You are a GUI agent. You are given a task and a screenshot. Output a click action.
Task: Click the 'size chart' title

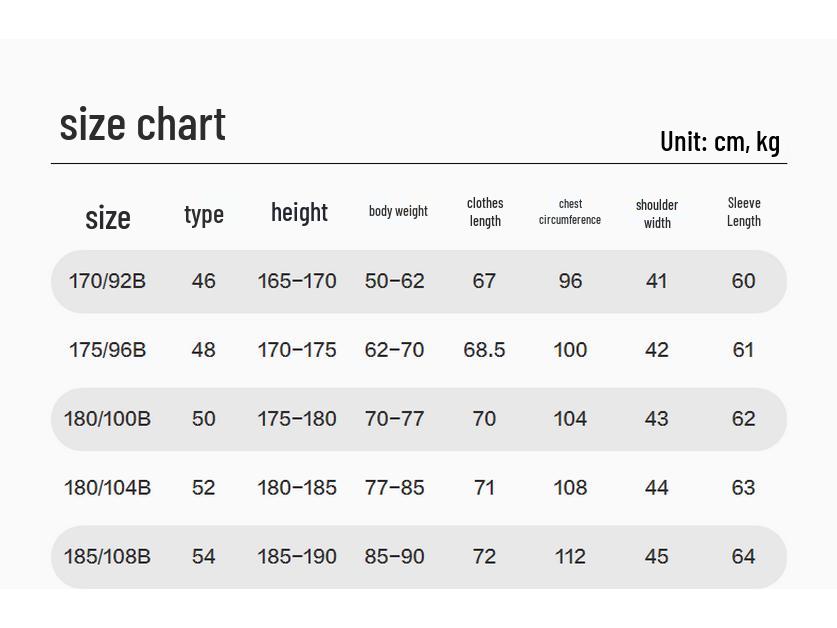[x=142, y=124]
